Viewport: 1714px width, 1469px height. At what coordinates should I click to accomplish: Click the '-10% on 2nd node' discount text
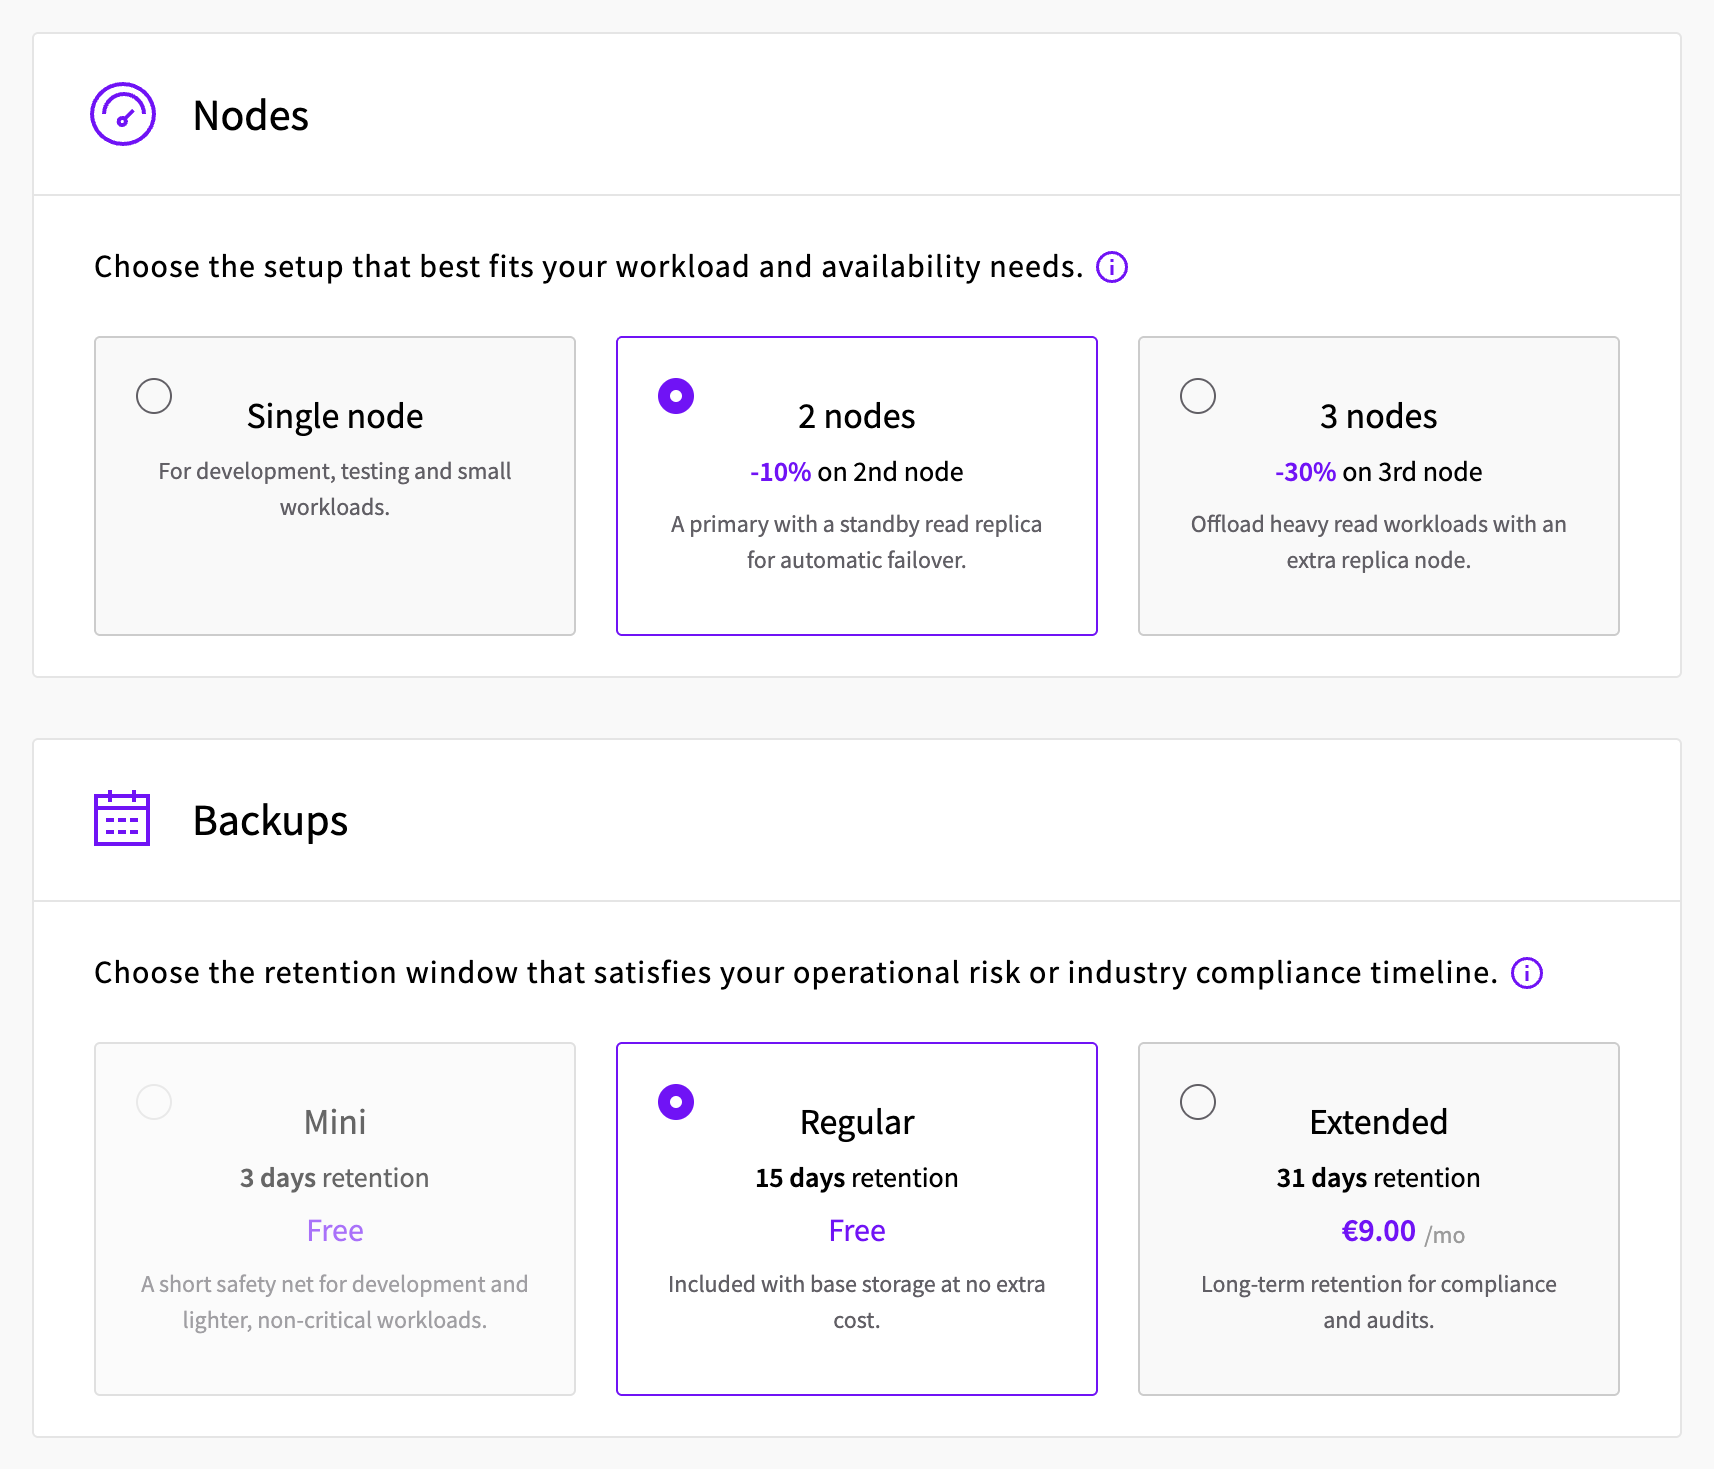pos(857,472)
